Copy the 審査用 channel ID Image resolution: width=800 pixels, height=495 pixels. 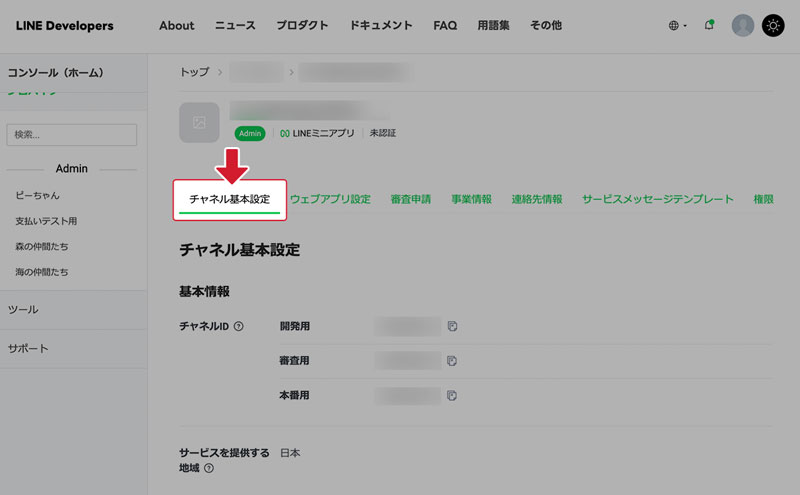(x=452, y=360)
